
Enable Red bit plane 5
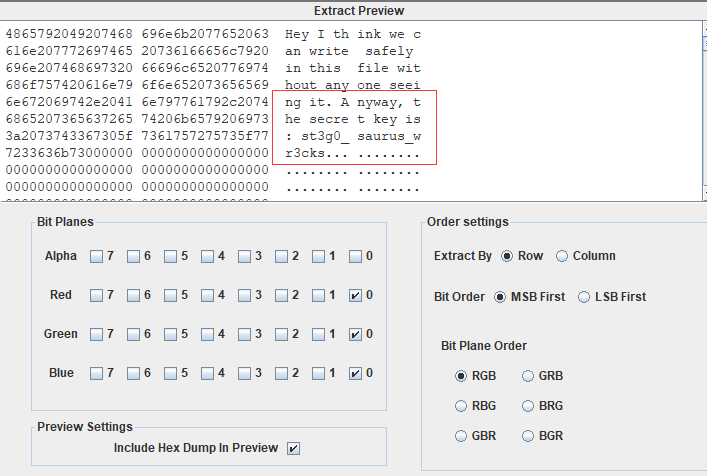(170, 295)
